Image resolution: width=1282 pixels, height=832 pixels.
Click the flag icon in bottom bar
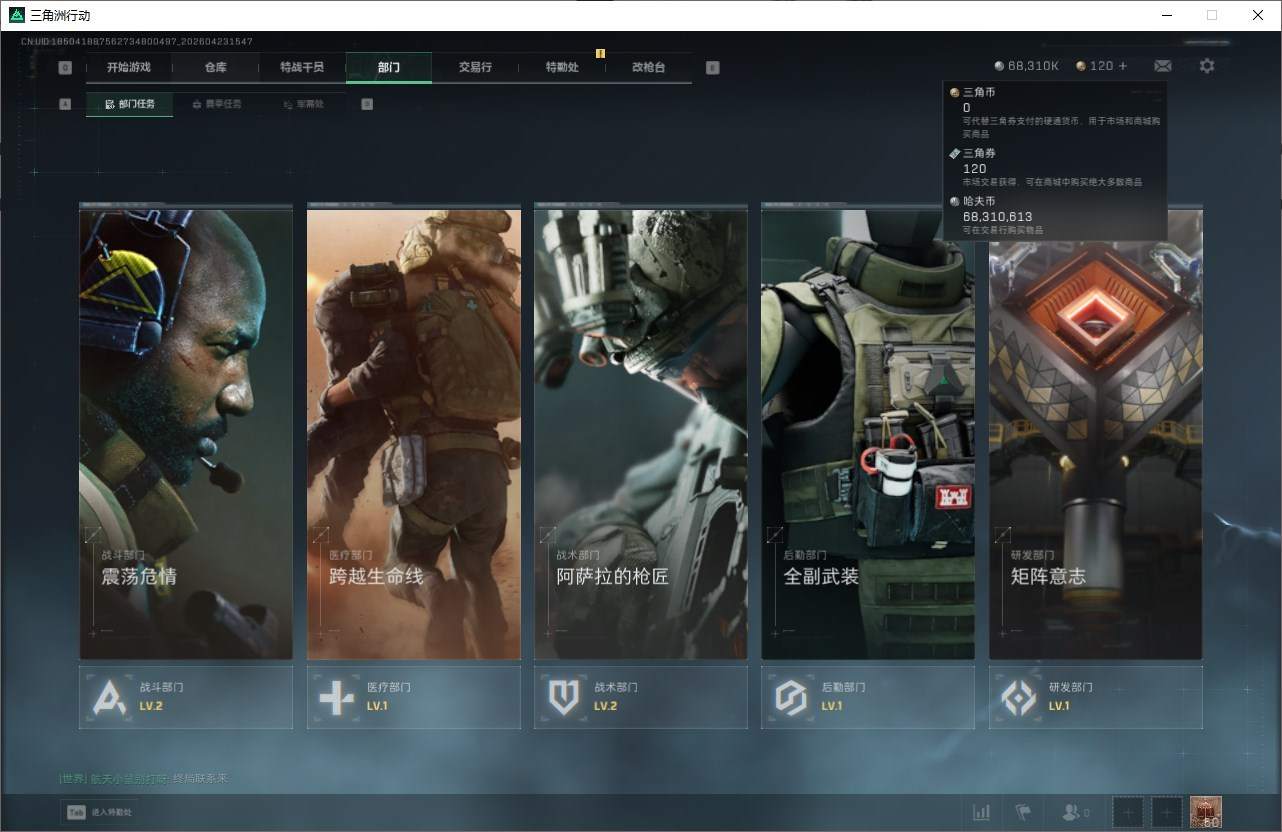point(1023,812)
